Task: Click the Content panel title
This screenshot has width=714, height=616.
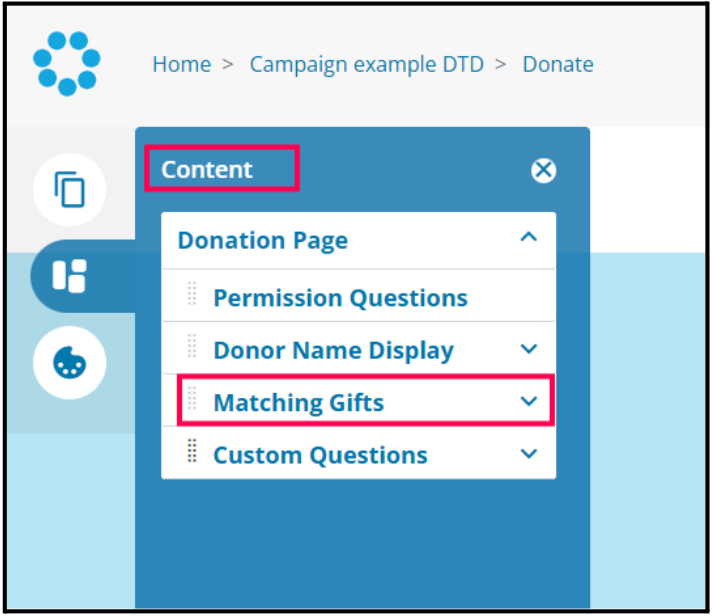Action: pos(207,169)
